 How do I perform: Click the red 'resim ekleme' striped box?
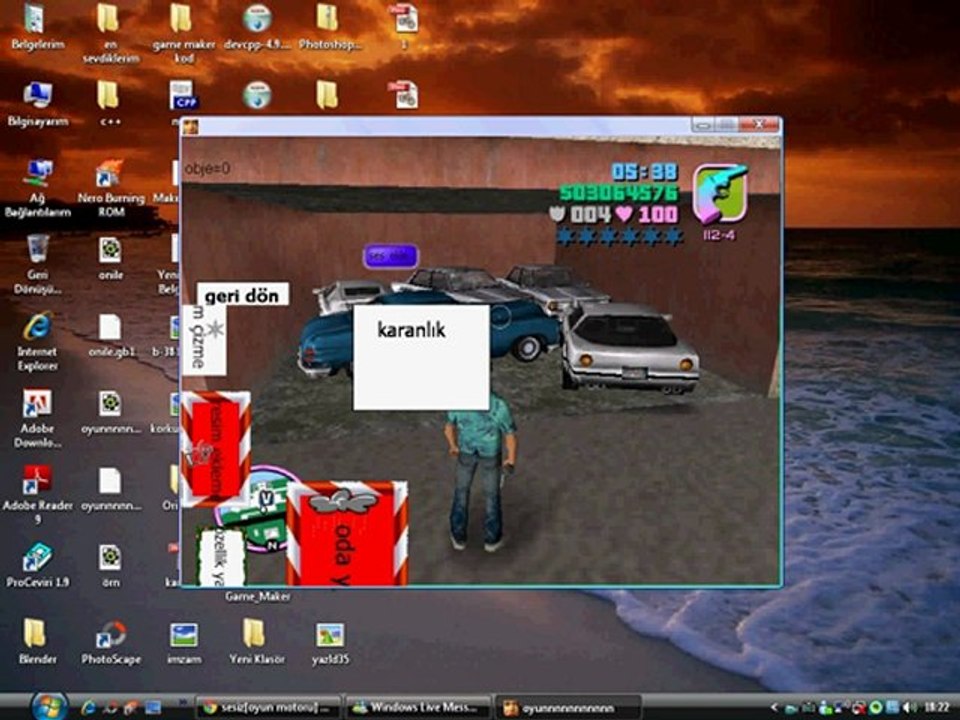pyautogui.click(x=216, y=448)
